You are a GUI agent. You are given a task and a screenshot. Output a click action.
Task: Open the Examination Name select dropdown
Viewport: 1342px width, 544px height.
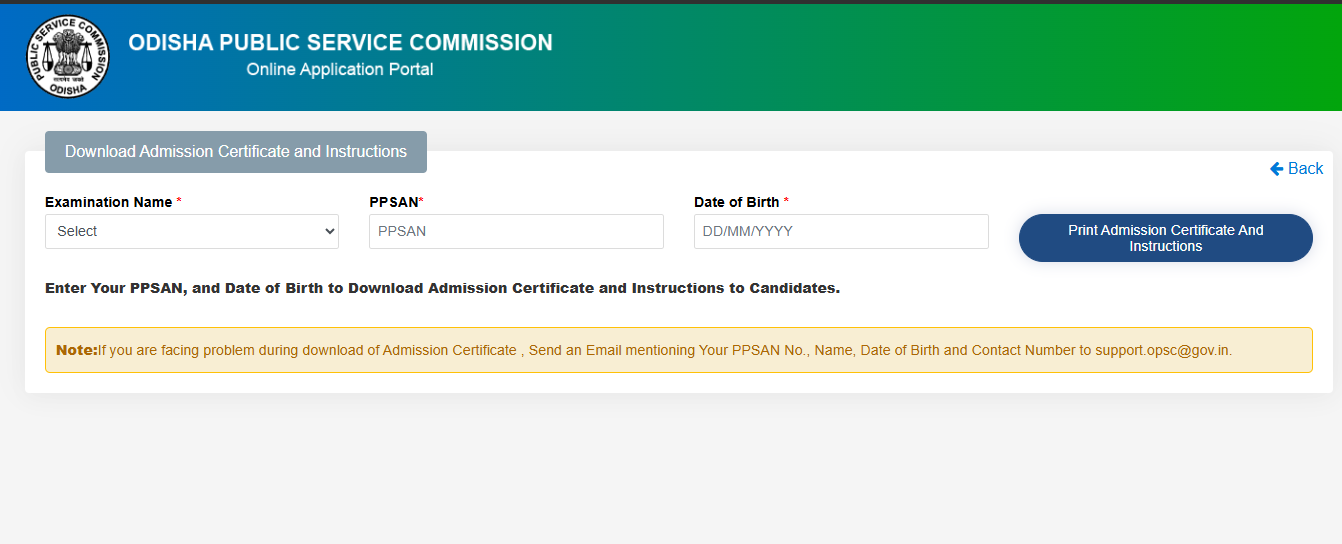192,231
